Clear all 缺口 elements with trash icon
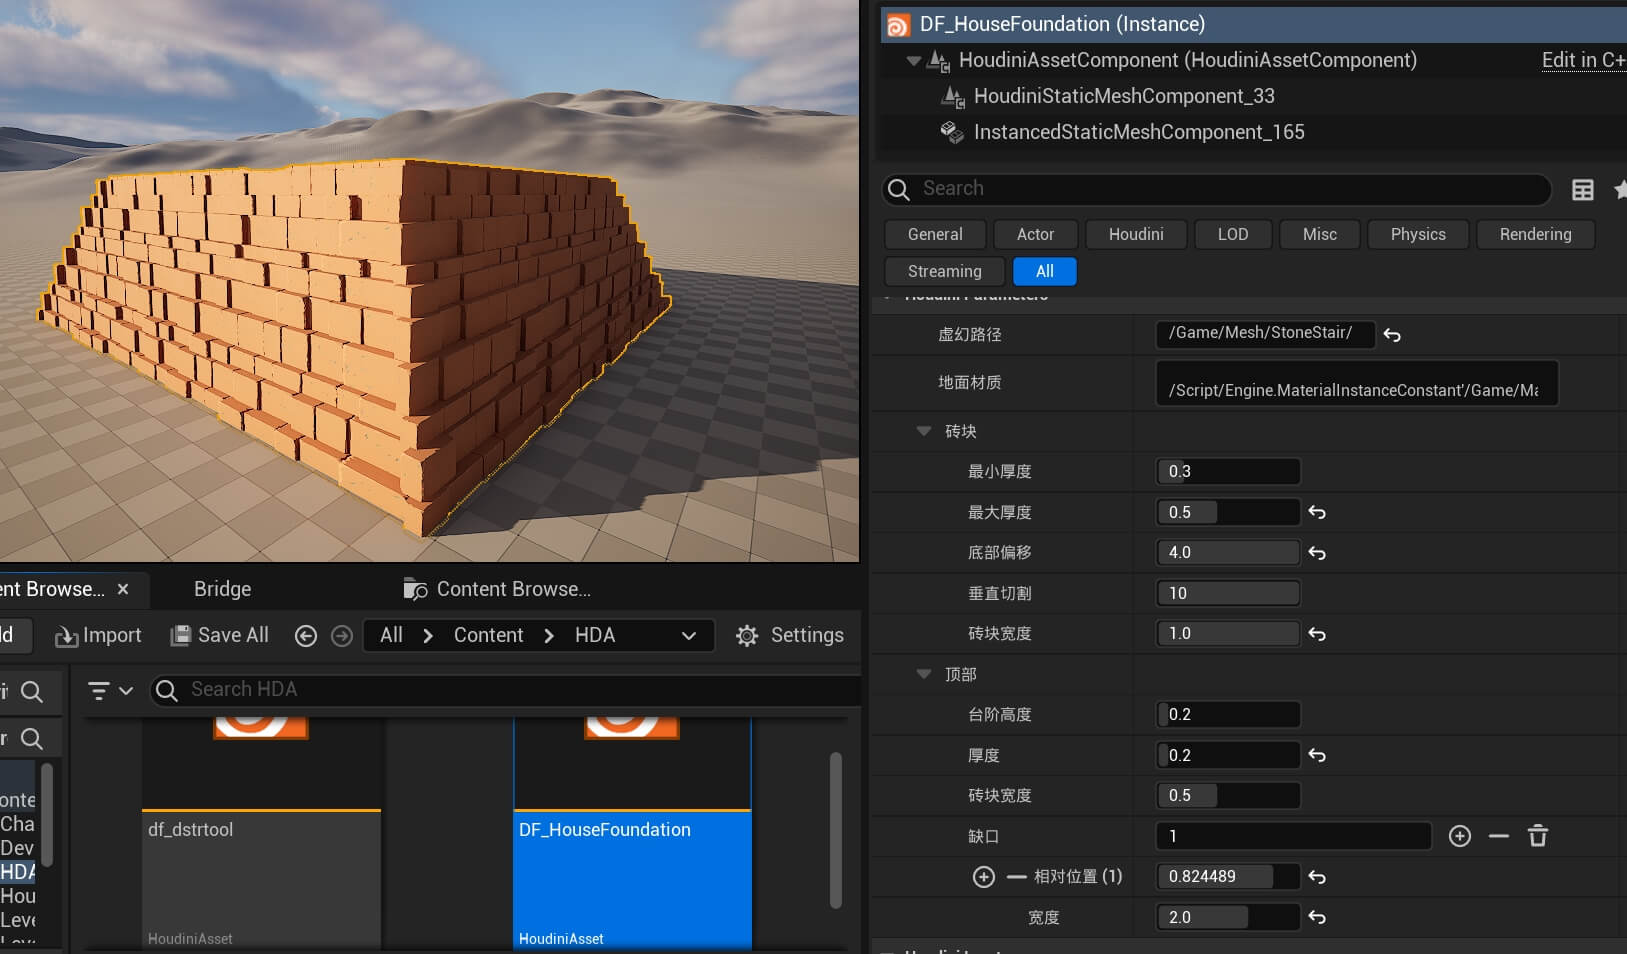Viewport: 1627px width, 954px height. (x=1538, y=836)
